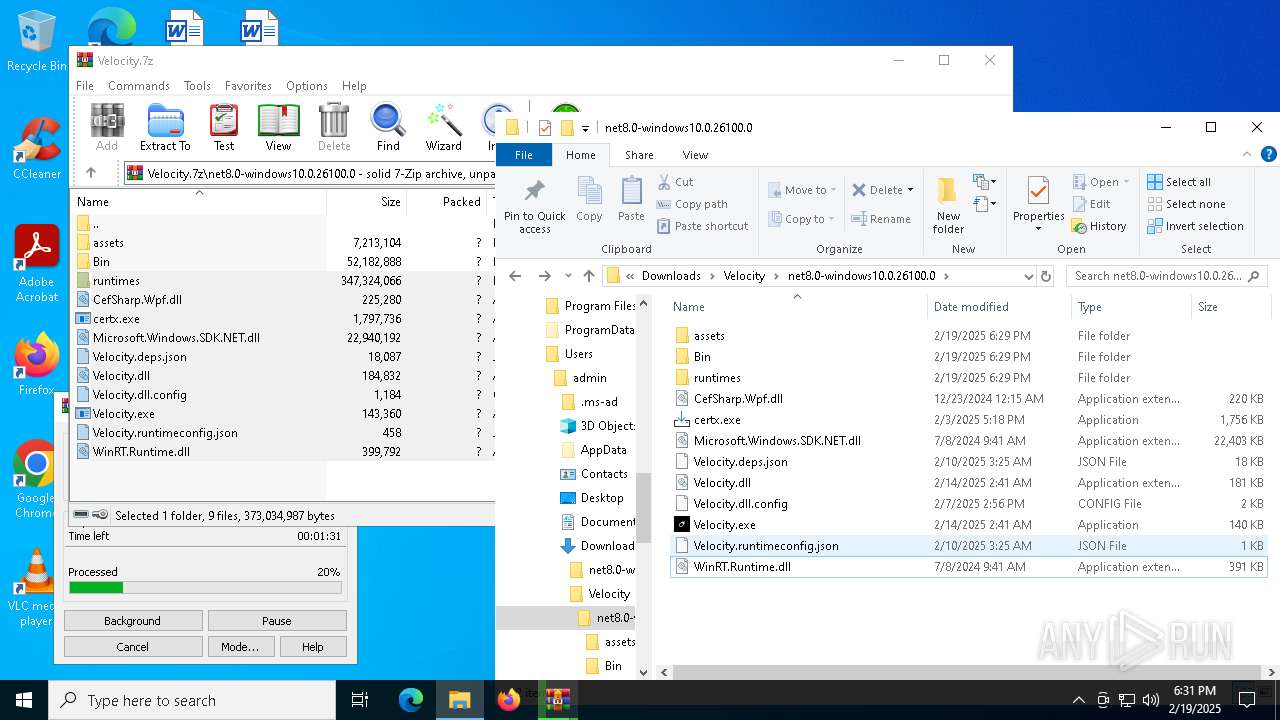Collapse the Explorer ribbon chevron
This screenshot has width=1280, height=720.
pyautogui.click(x=1247, y=155)
